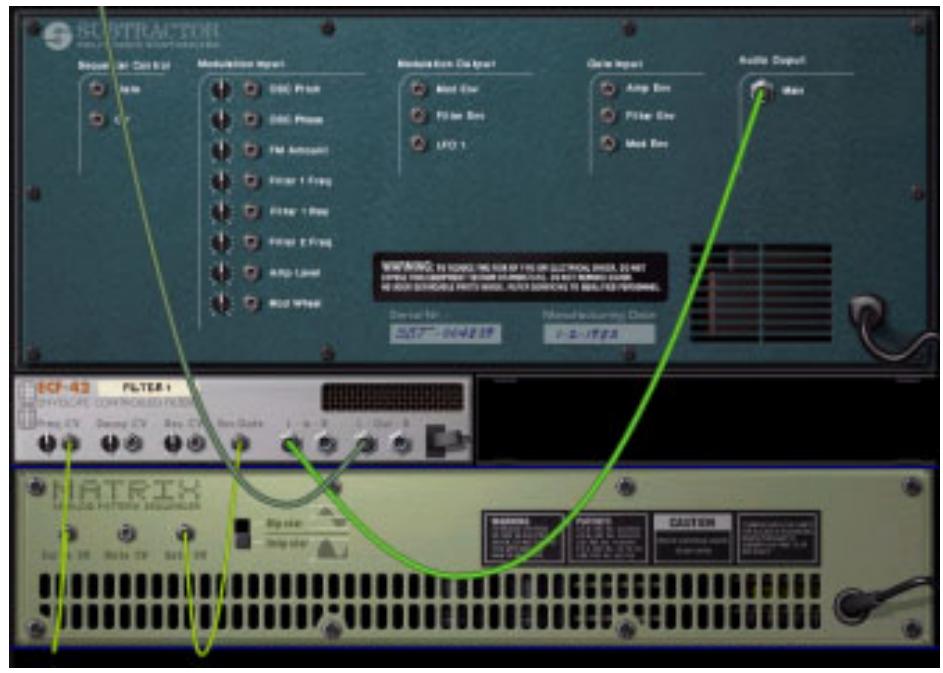Click the Amp Env gate input jack
The image size is (943, 673).
click(607, 86)
